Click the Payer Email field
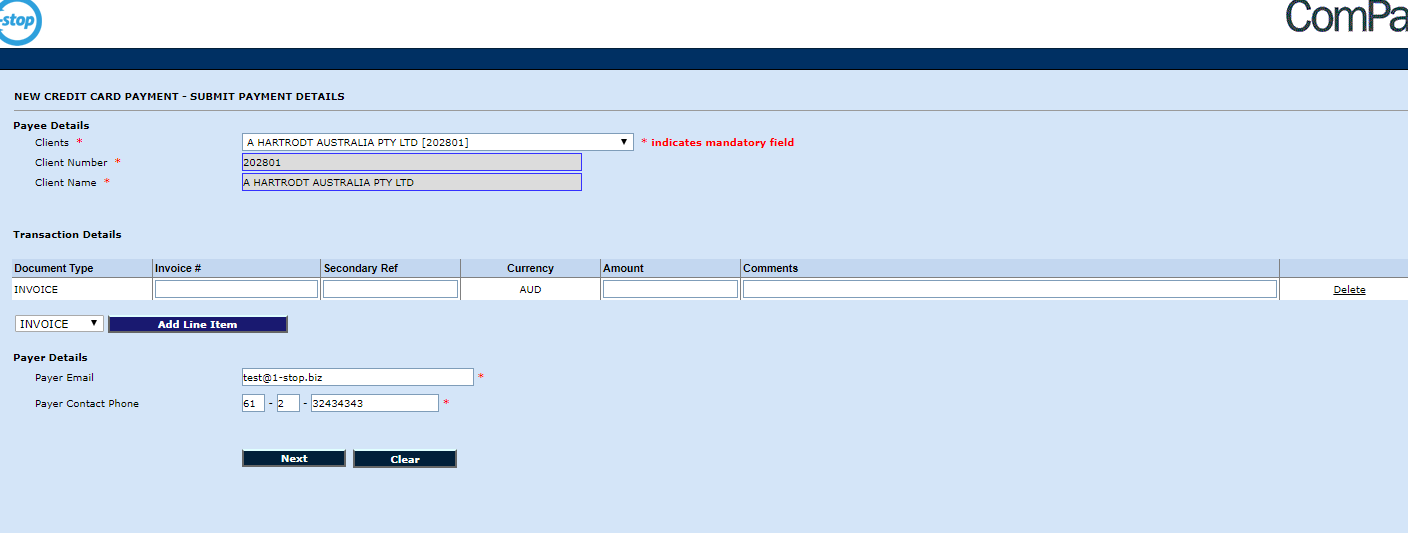This screenshot has width=1408, height=533. coord(357,377)
